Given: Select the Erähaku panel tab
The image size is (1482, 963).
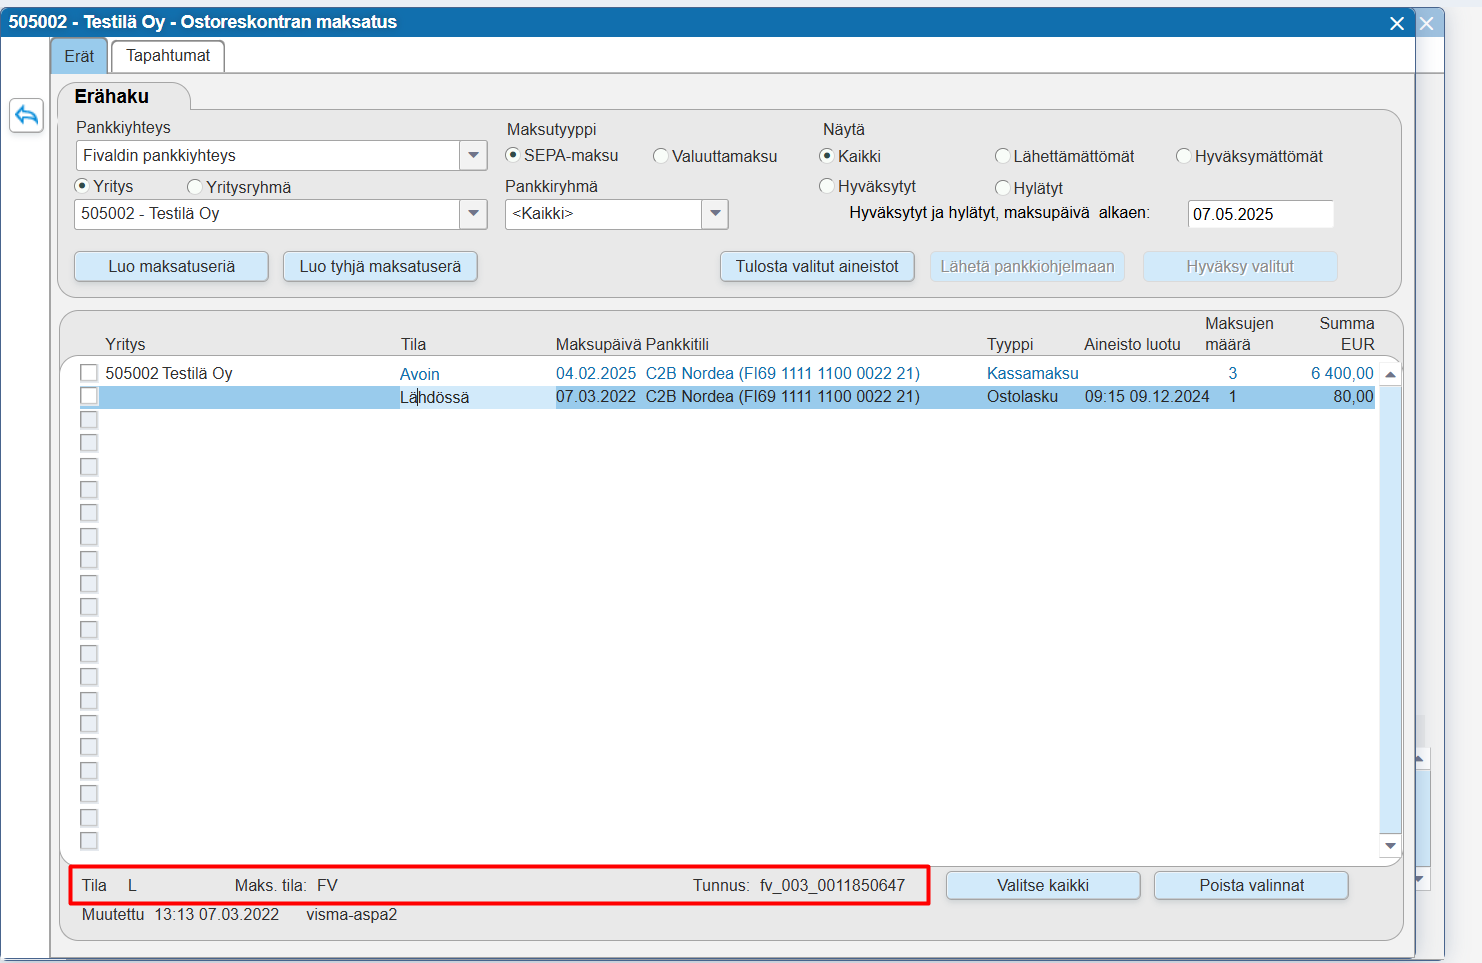Looking at the screenshot, I should [x=112, y=97].
